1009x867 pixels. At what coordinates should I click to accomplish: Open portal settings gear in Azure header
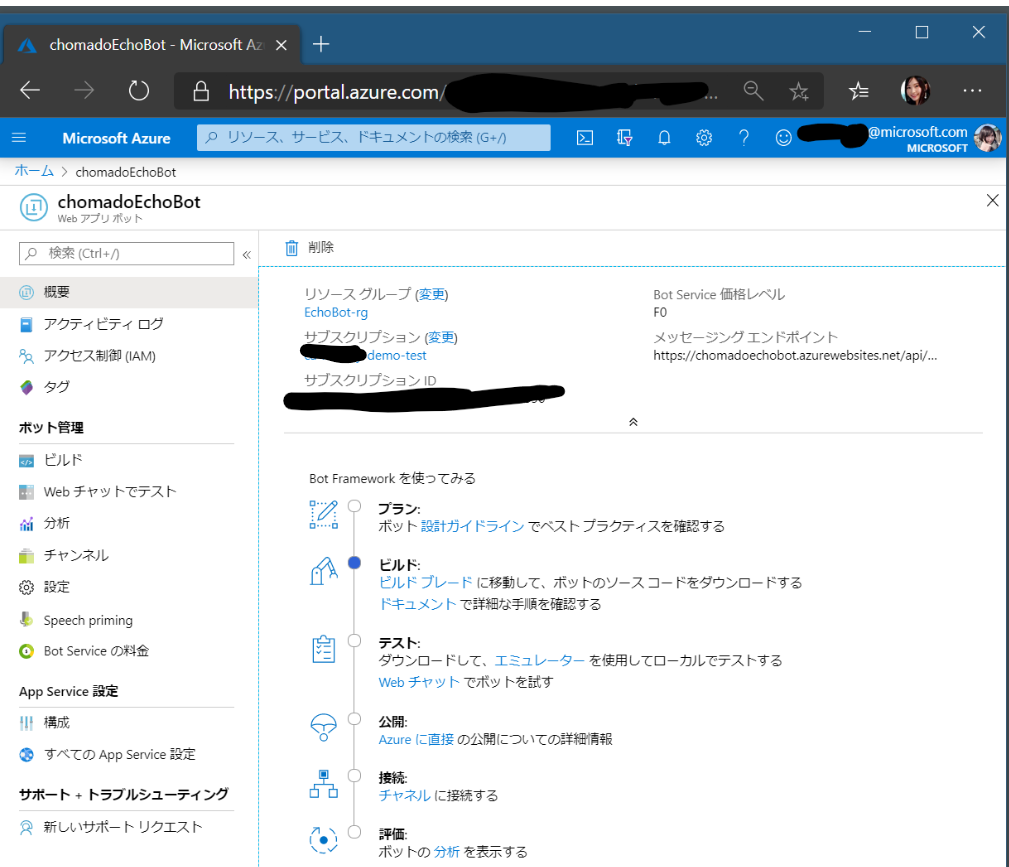(x=704, y=138)
